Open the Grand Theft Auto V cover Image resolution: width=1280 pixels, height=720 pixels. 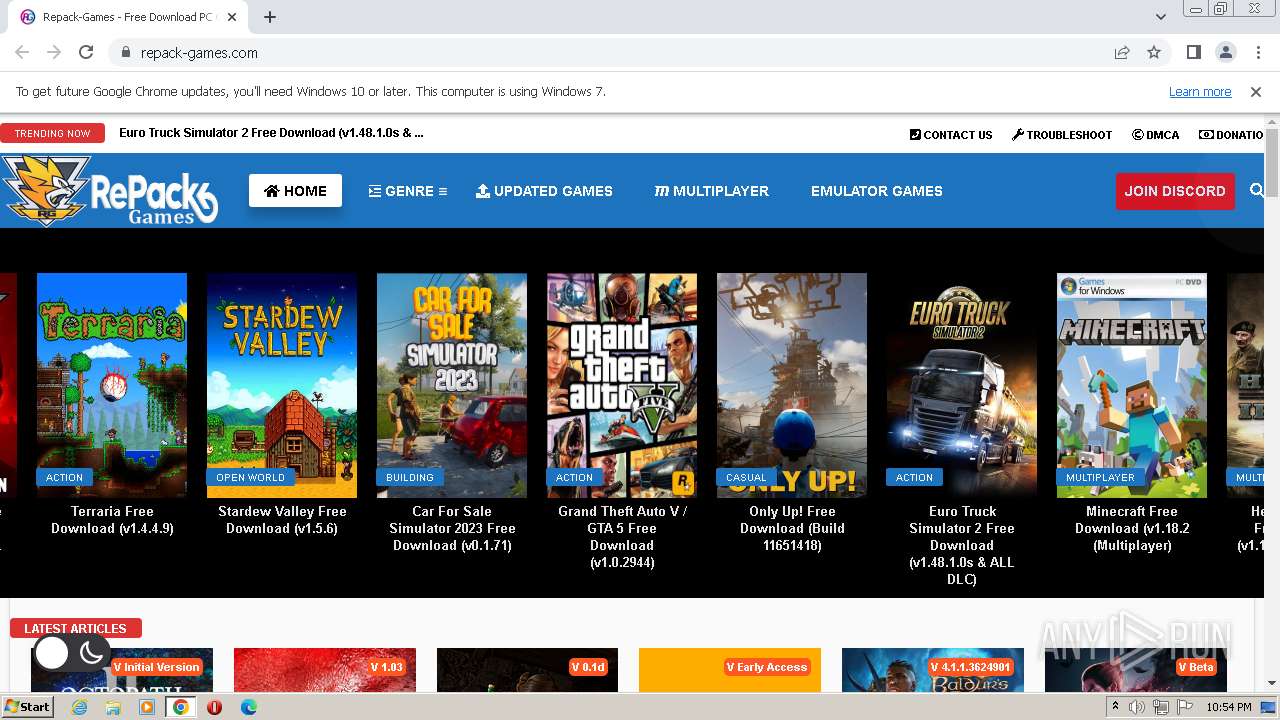coord(622,385)
